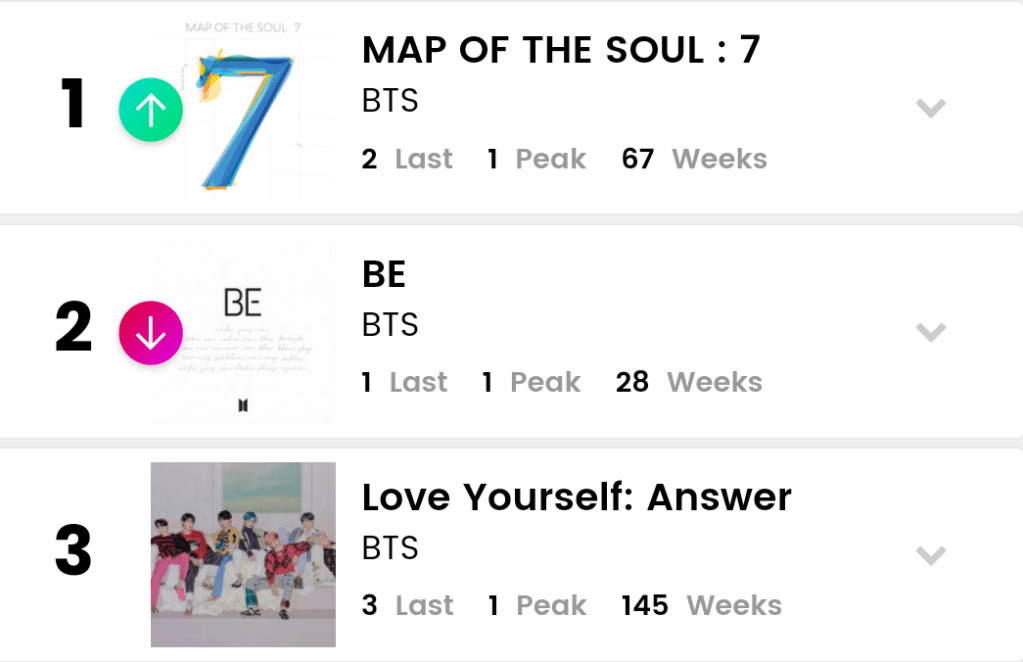
Task: Click the 67 Weeks stat
Action: (694, 159)
